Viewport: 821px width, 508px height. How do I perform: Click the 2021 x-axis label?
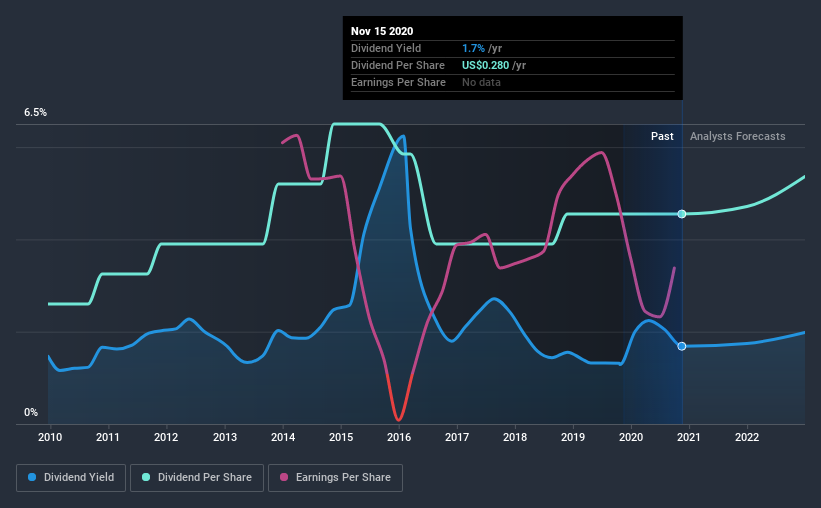pyautogui.click(x=689, y=437)
